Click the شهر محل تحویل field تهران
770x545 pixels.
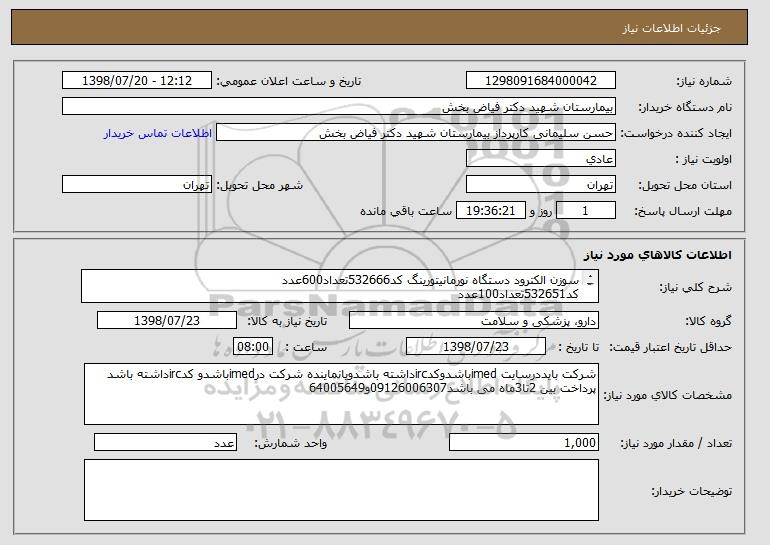pyautogui.click(x=137, y=185)
